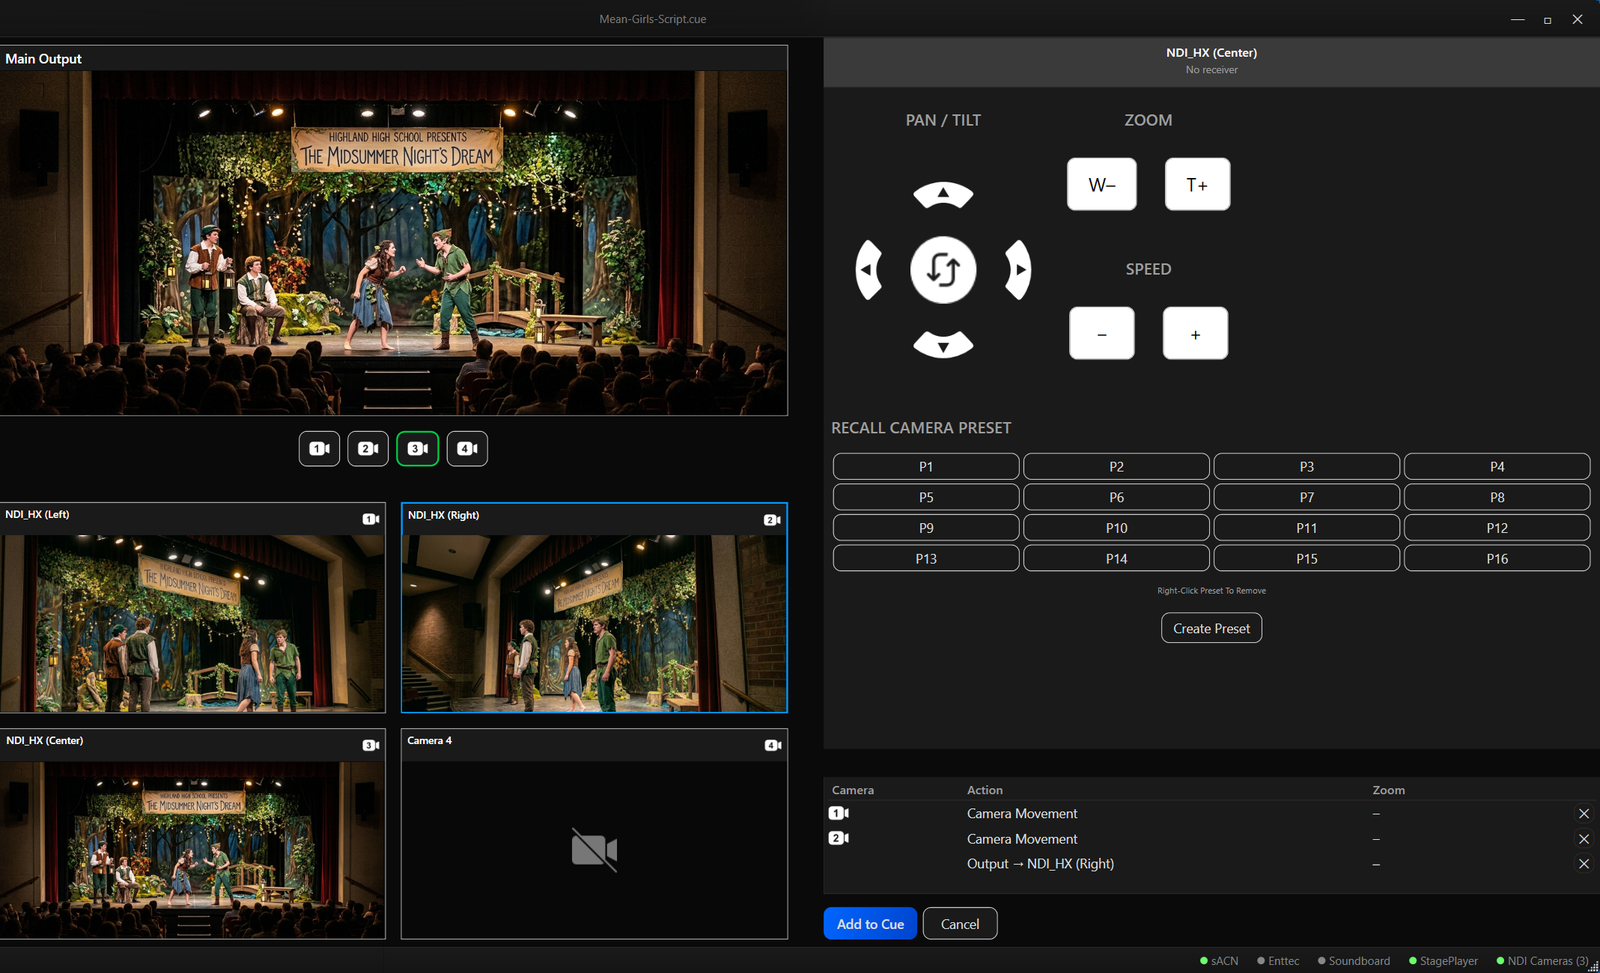Recall camera preset P16

1497,558
